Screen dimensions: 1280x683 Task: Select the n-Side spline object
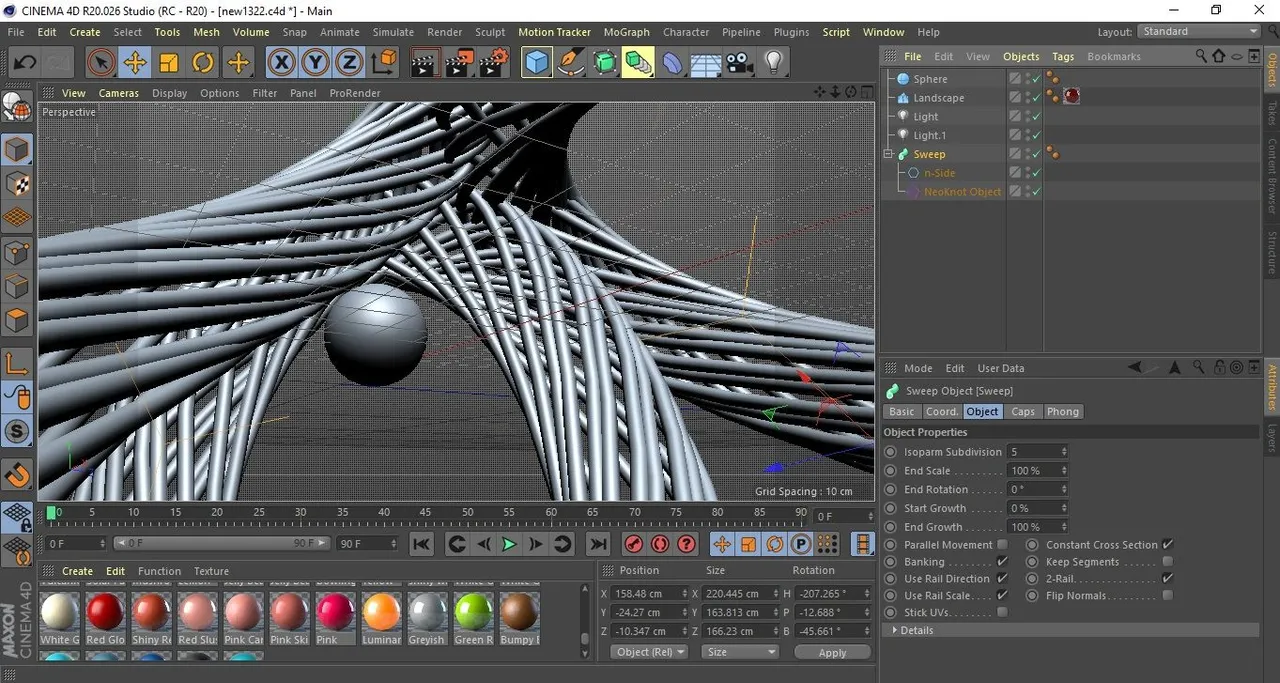[939, 173]
